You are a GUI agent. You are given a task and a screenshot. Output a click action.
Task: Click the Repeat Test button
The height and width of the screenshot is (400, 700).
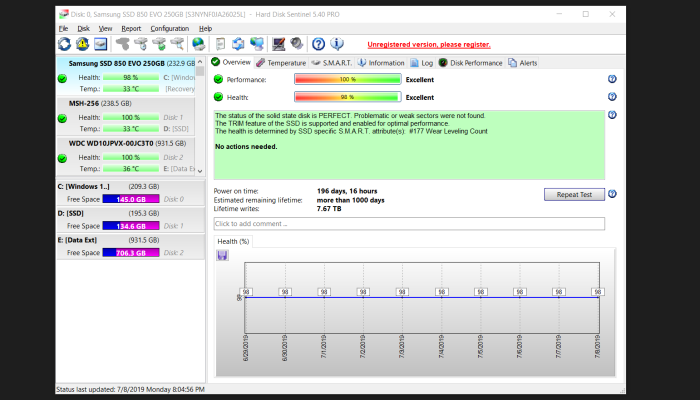coord(574,195)
